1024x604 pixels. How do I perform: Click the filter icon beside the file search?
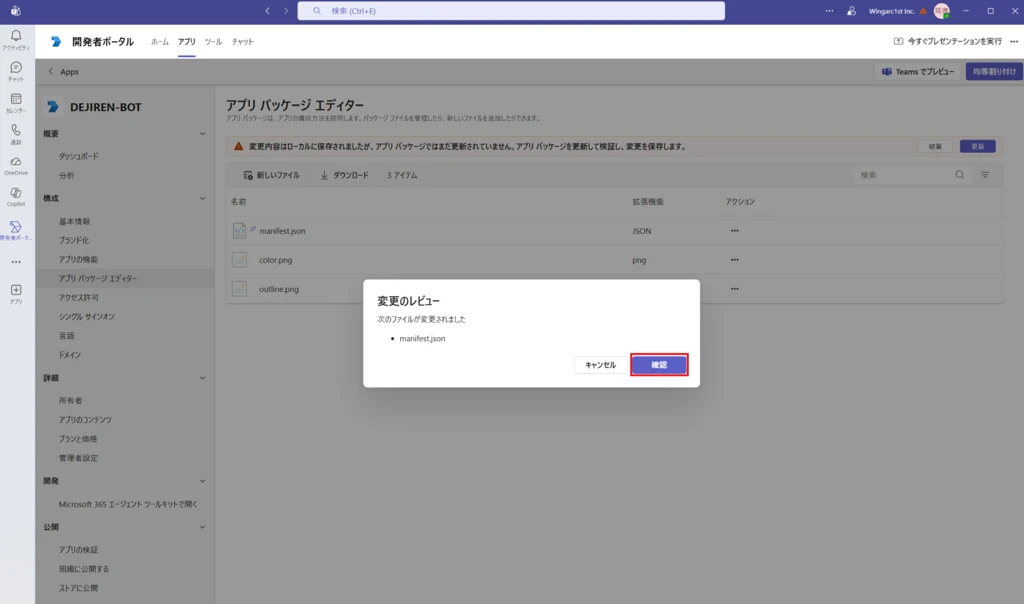coord(985,175)
